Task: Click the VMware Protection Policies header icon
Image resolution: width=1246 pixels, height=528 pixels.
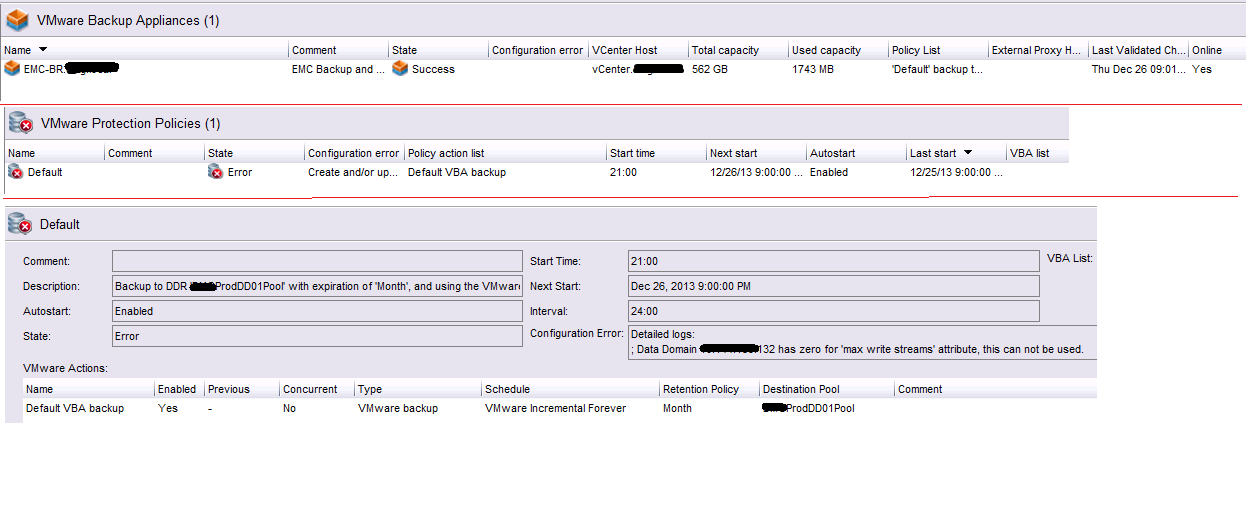Action: (20, 123)
